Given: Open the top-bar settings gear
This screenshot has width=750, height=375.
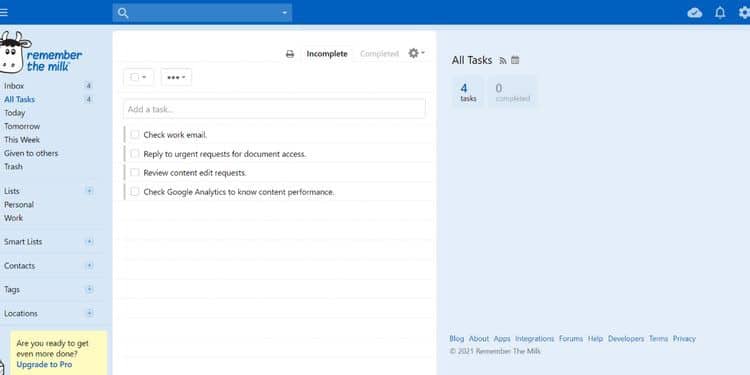Looking at the screenshot, I should click(744, 13).
